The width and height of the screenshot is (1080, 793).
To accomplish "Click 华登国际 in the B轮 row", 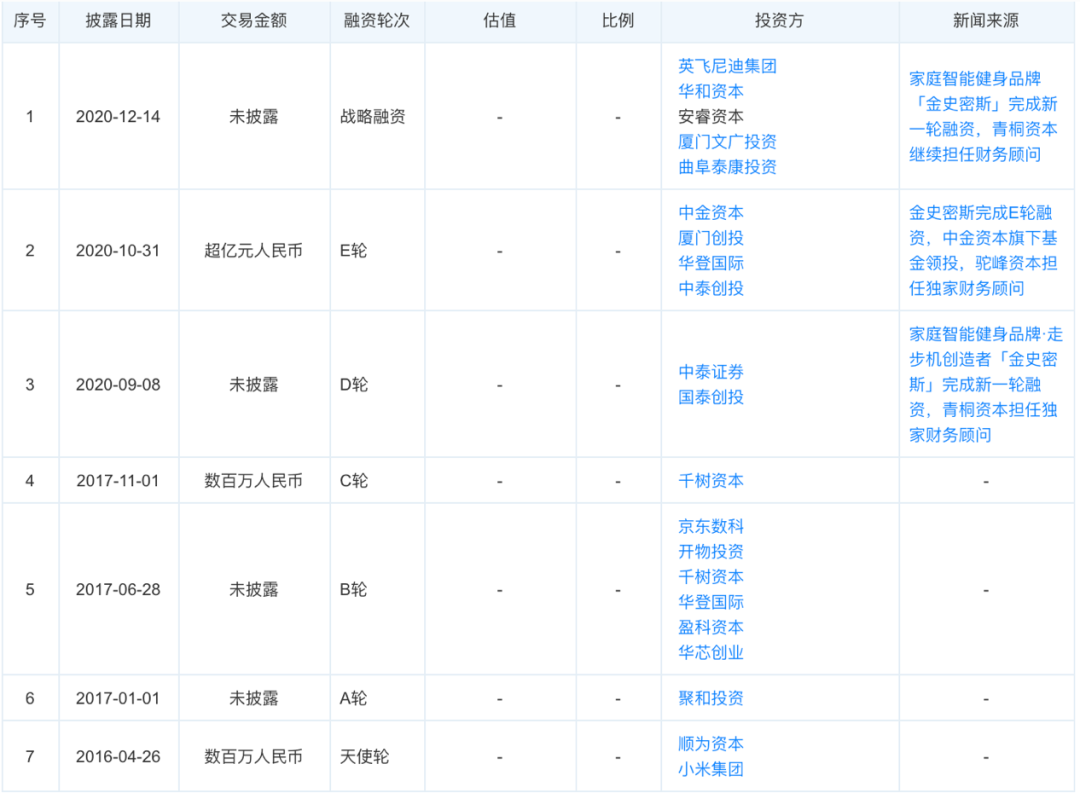I will coord(711,602).
